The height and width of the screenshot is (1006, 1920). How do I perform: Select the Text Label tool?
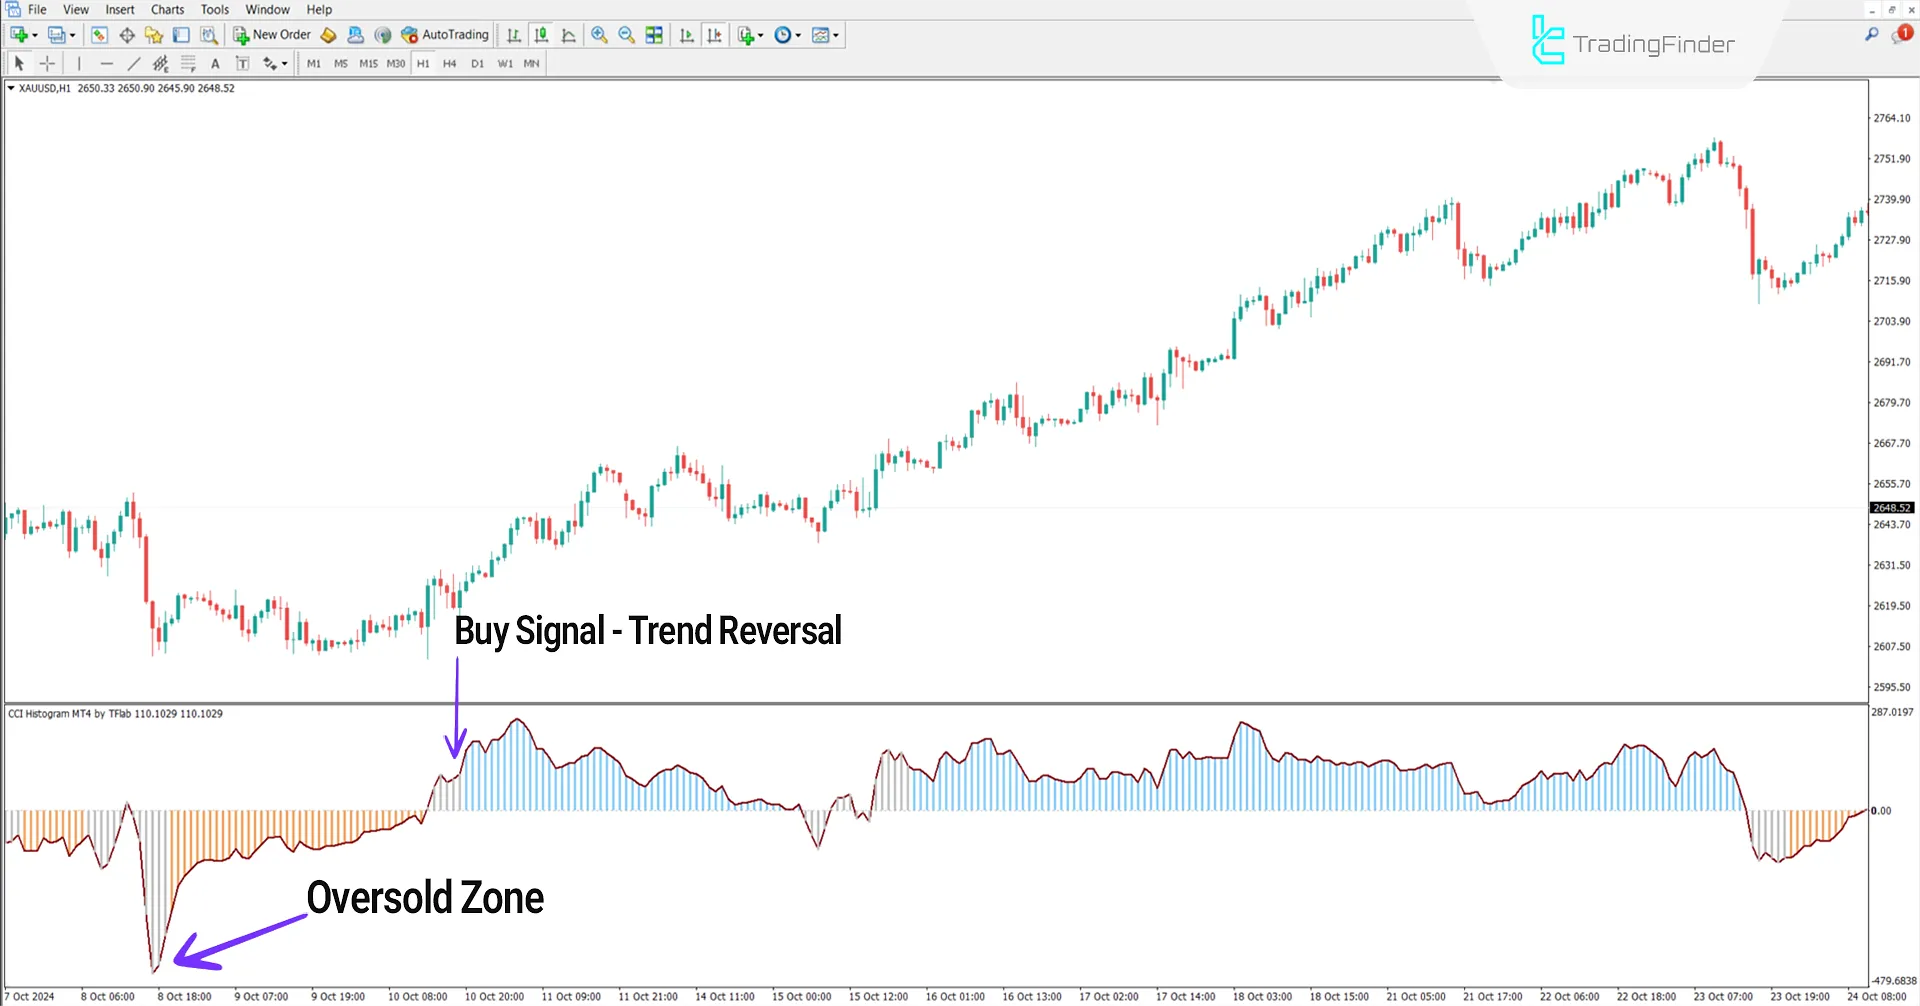tap(242, 63)
